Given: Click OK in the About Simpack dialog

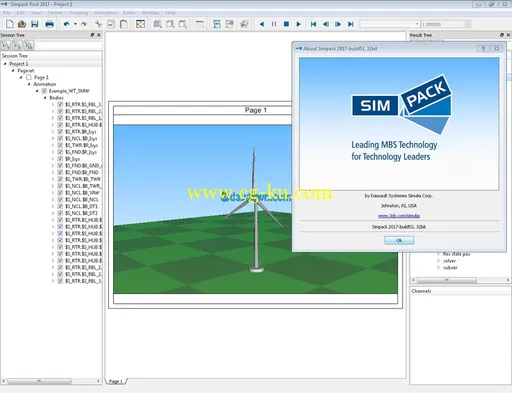Looking at the screenshot, I should click(399, 240).
